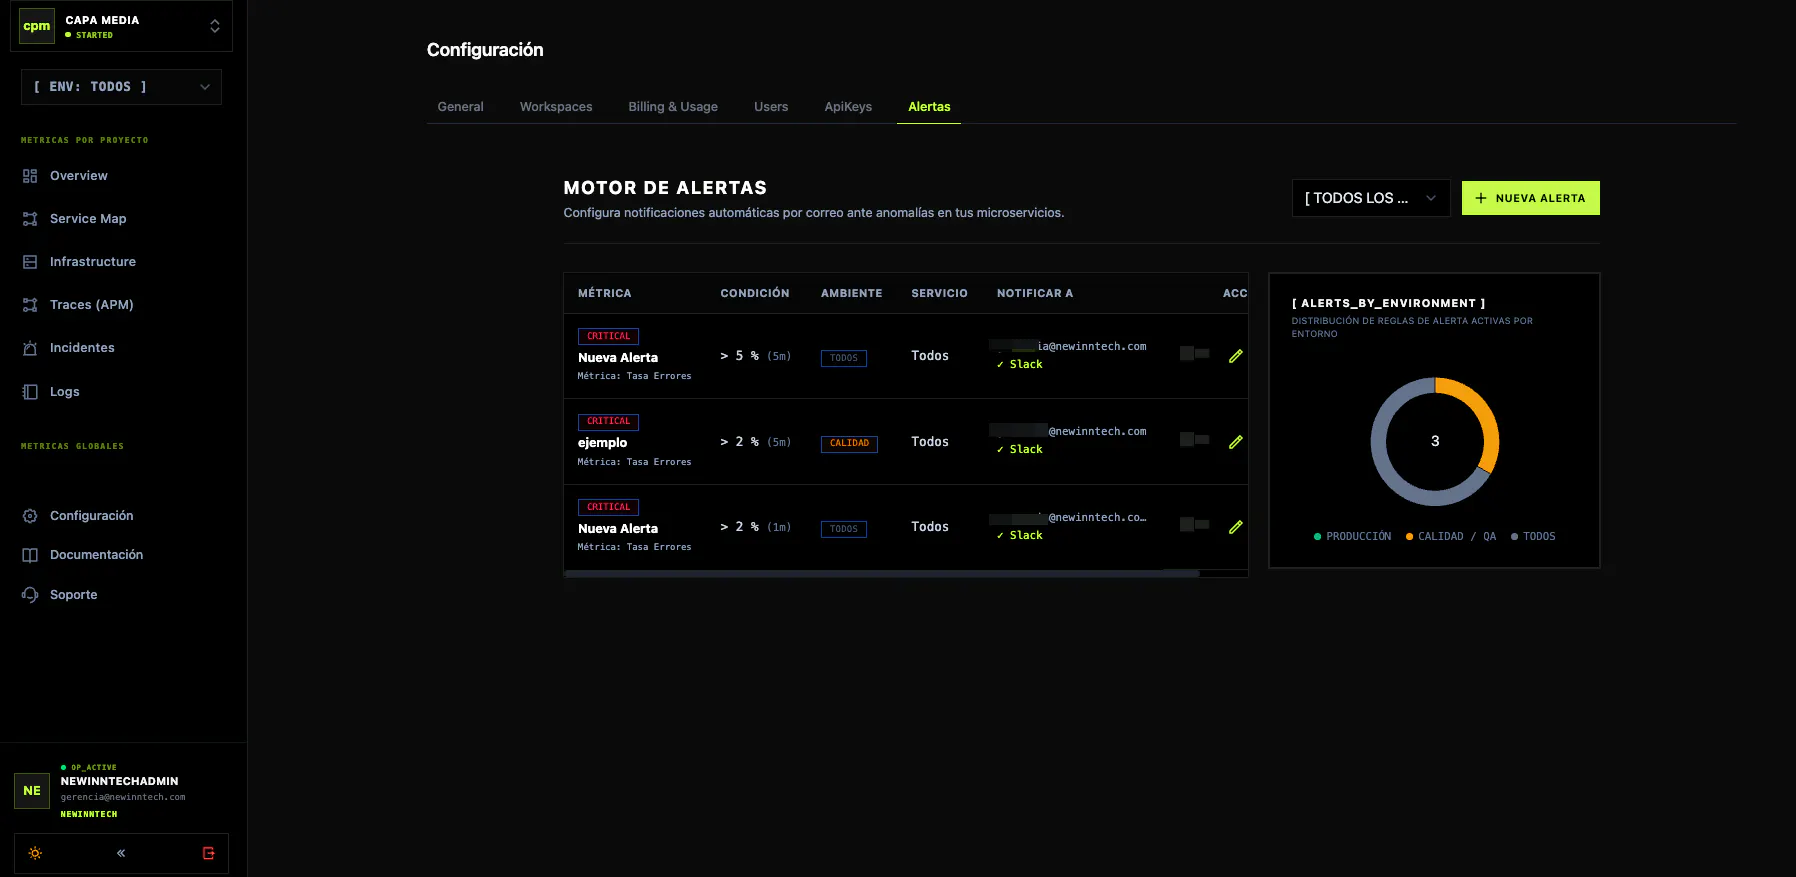Toggle the ejemplo alert switch

click(1195, 440)
